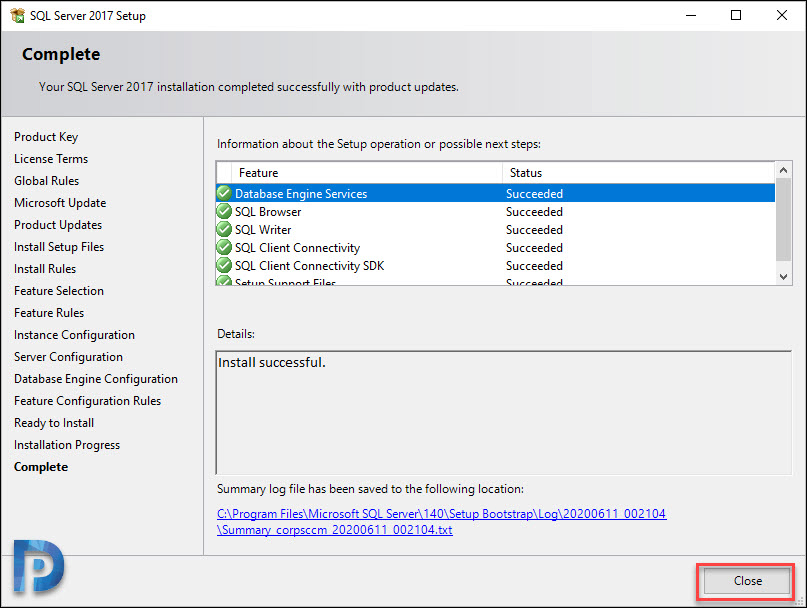This screenshot has width=807, height=608.
Task: Close the window with the title bar X
Action: [782, 15]
